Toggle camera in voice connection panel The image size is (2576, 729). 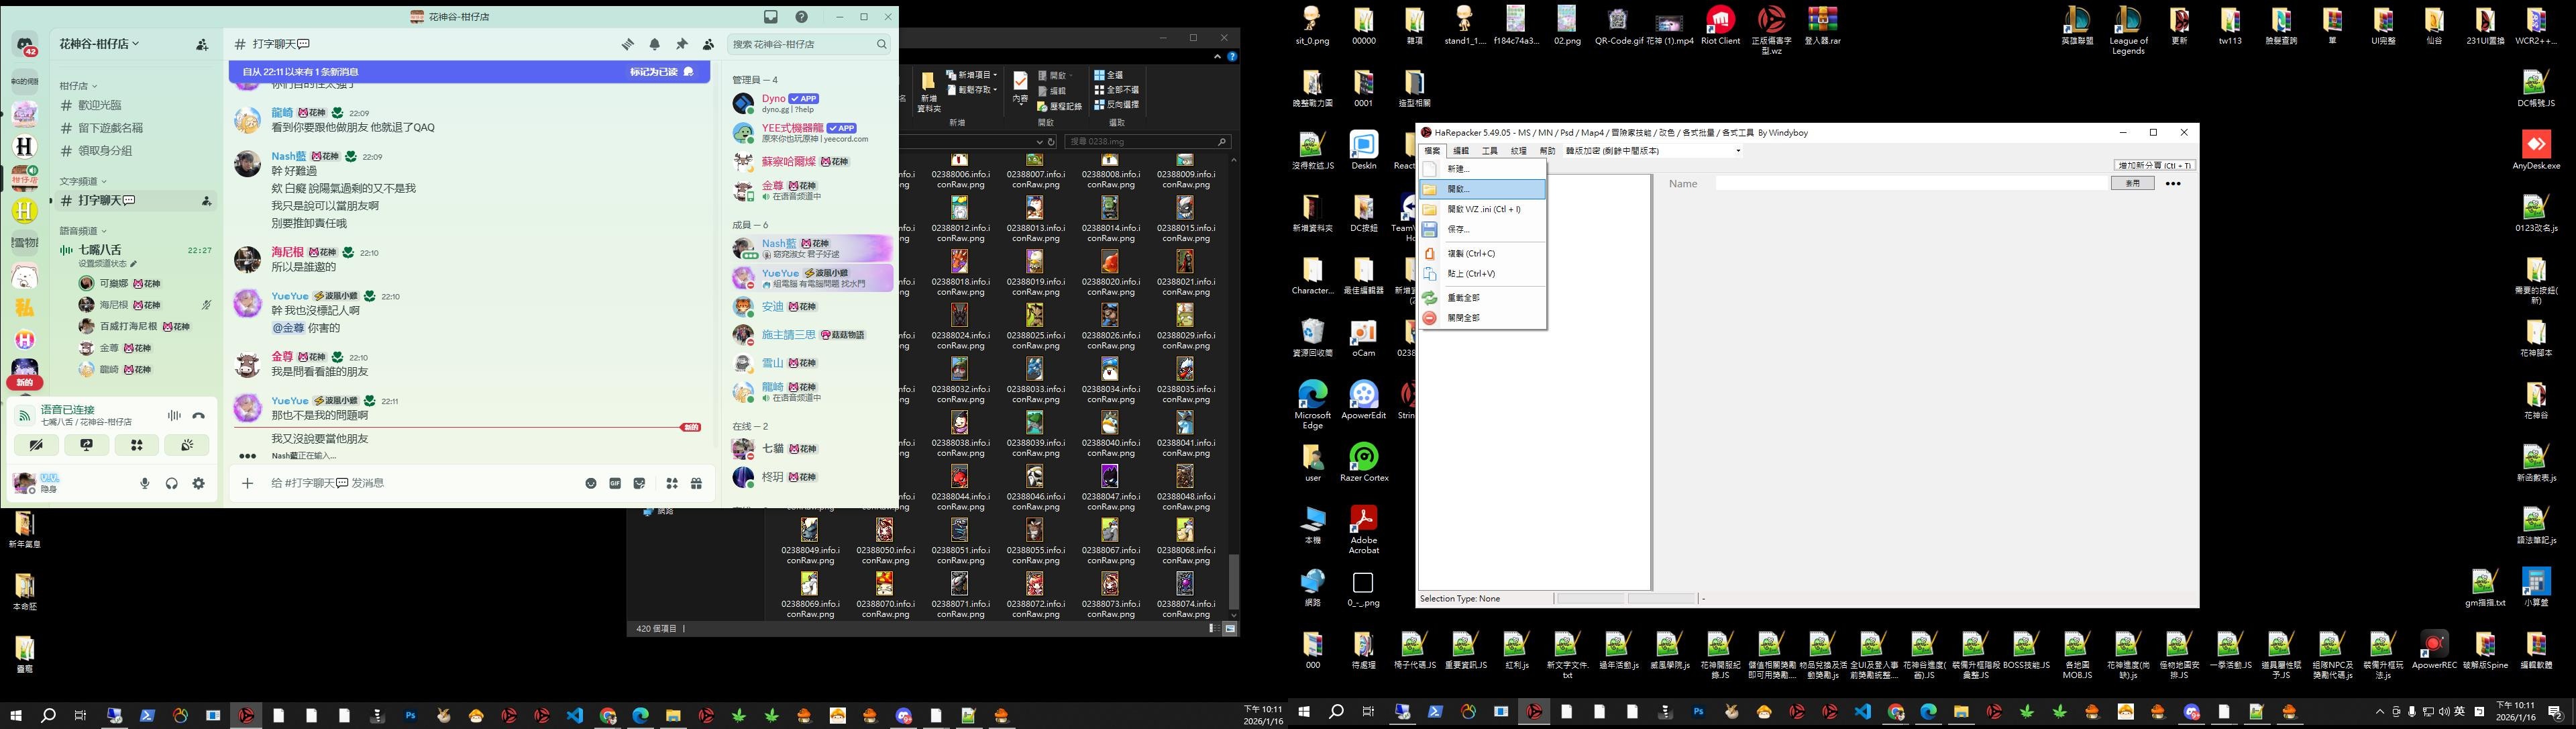pyautogui.click(x=37, y=445)
